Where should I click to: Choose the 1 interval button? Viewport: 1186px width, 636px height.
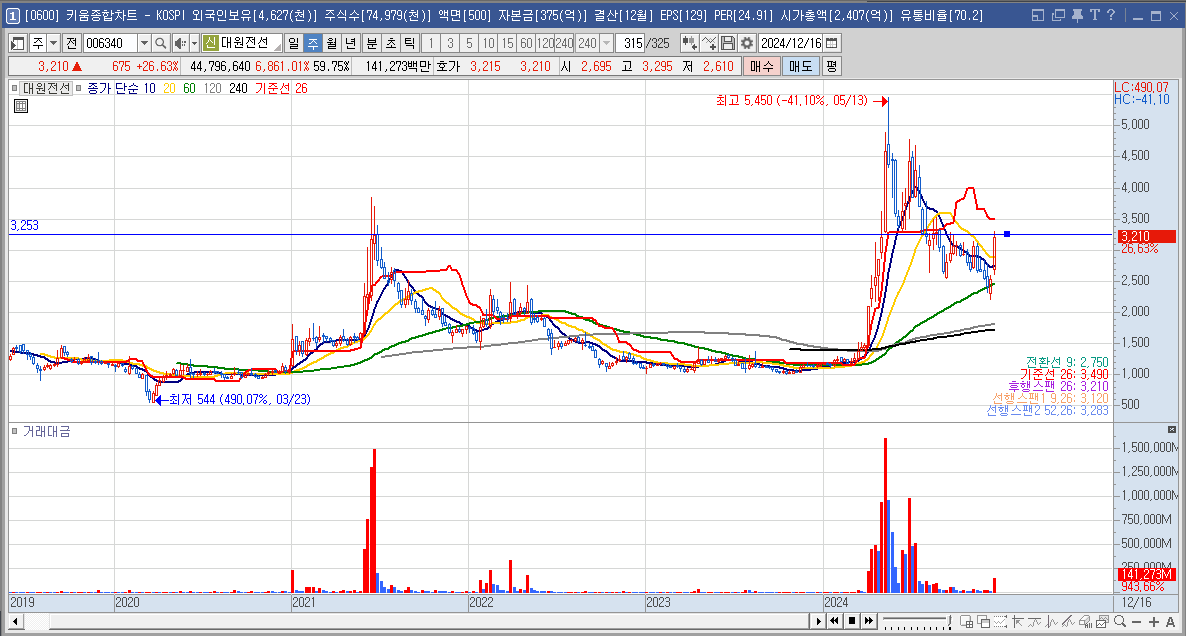[x=431, y=44]
